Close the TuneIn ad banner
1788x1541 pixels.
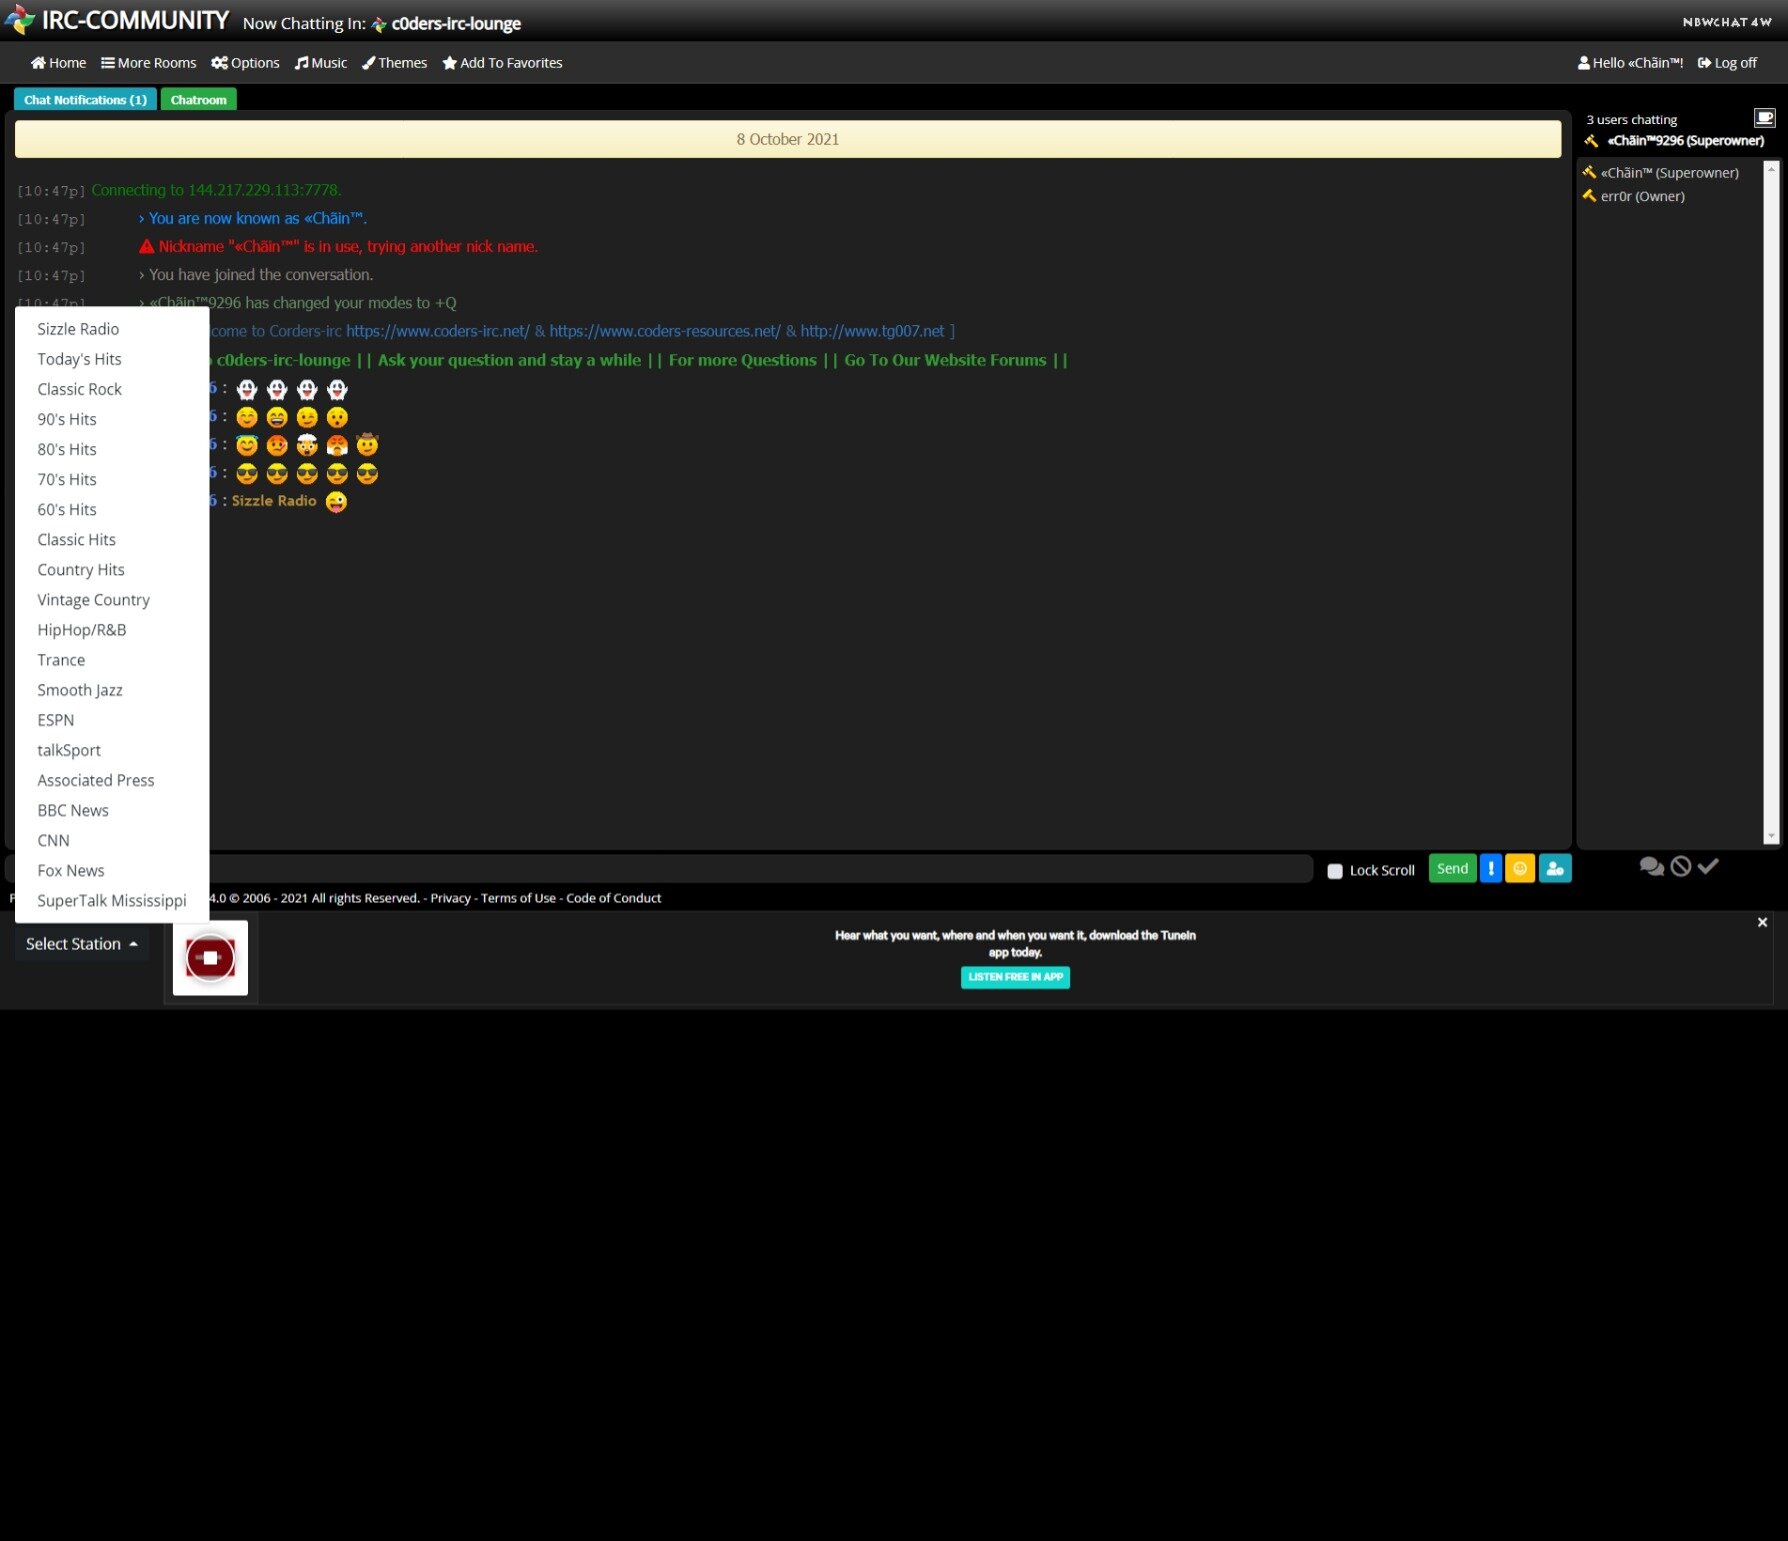[x=1762, y=922]
